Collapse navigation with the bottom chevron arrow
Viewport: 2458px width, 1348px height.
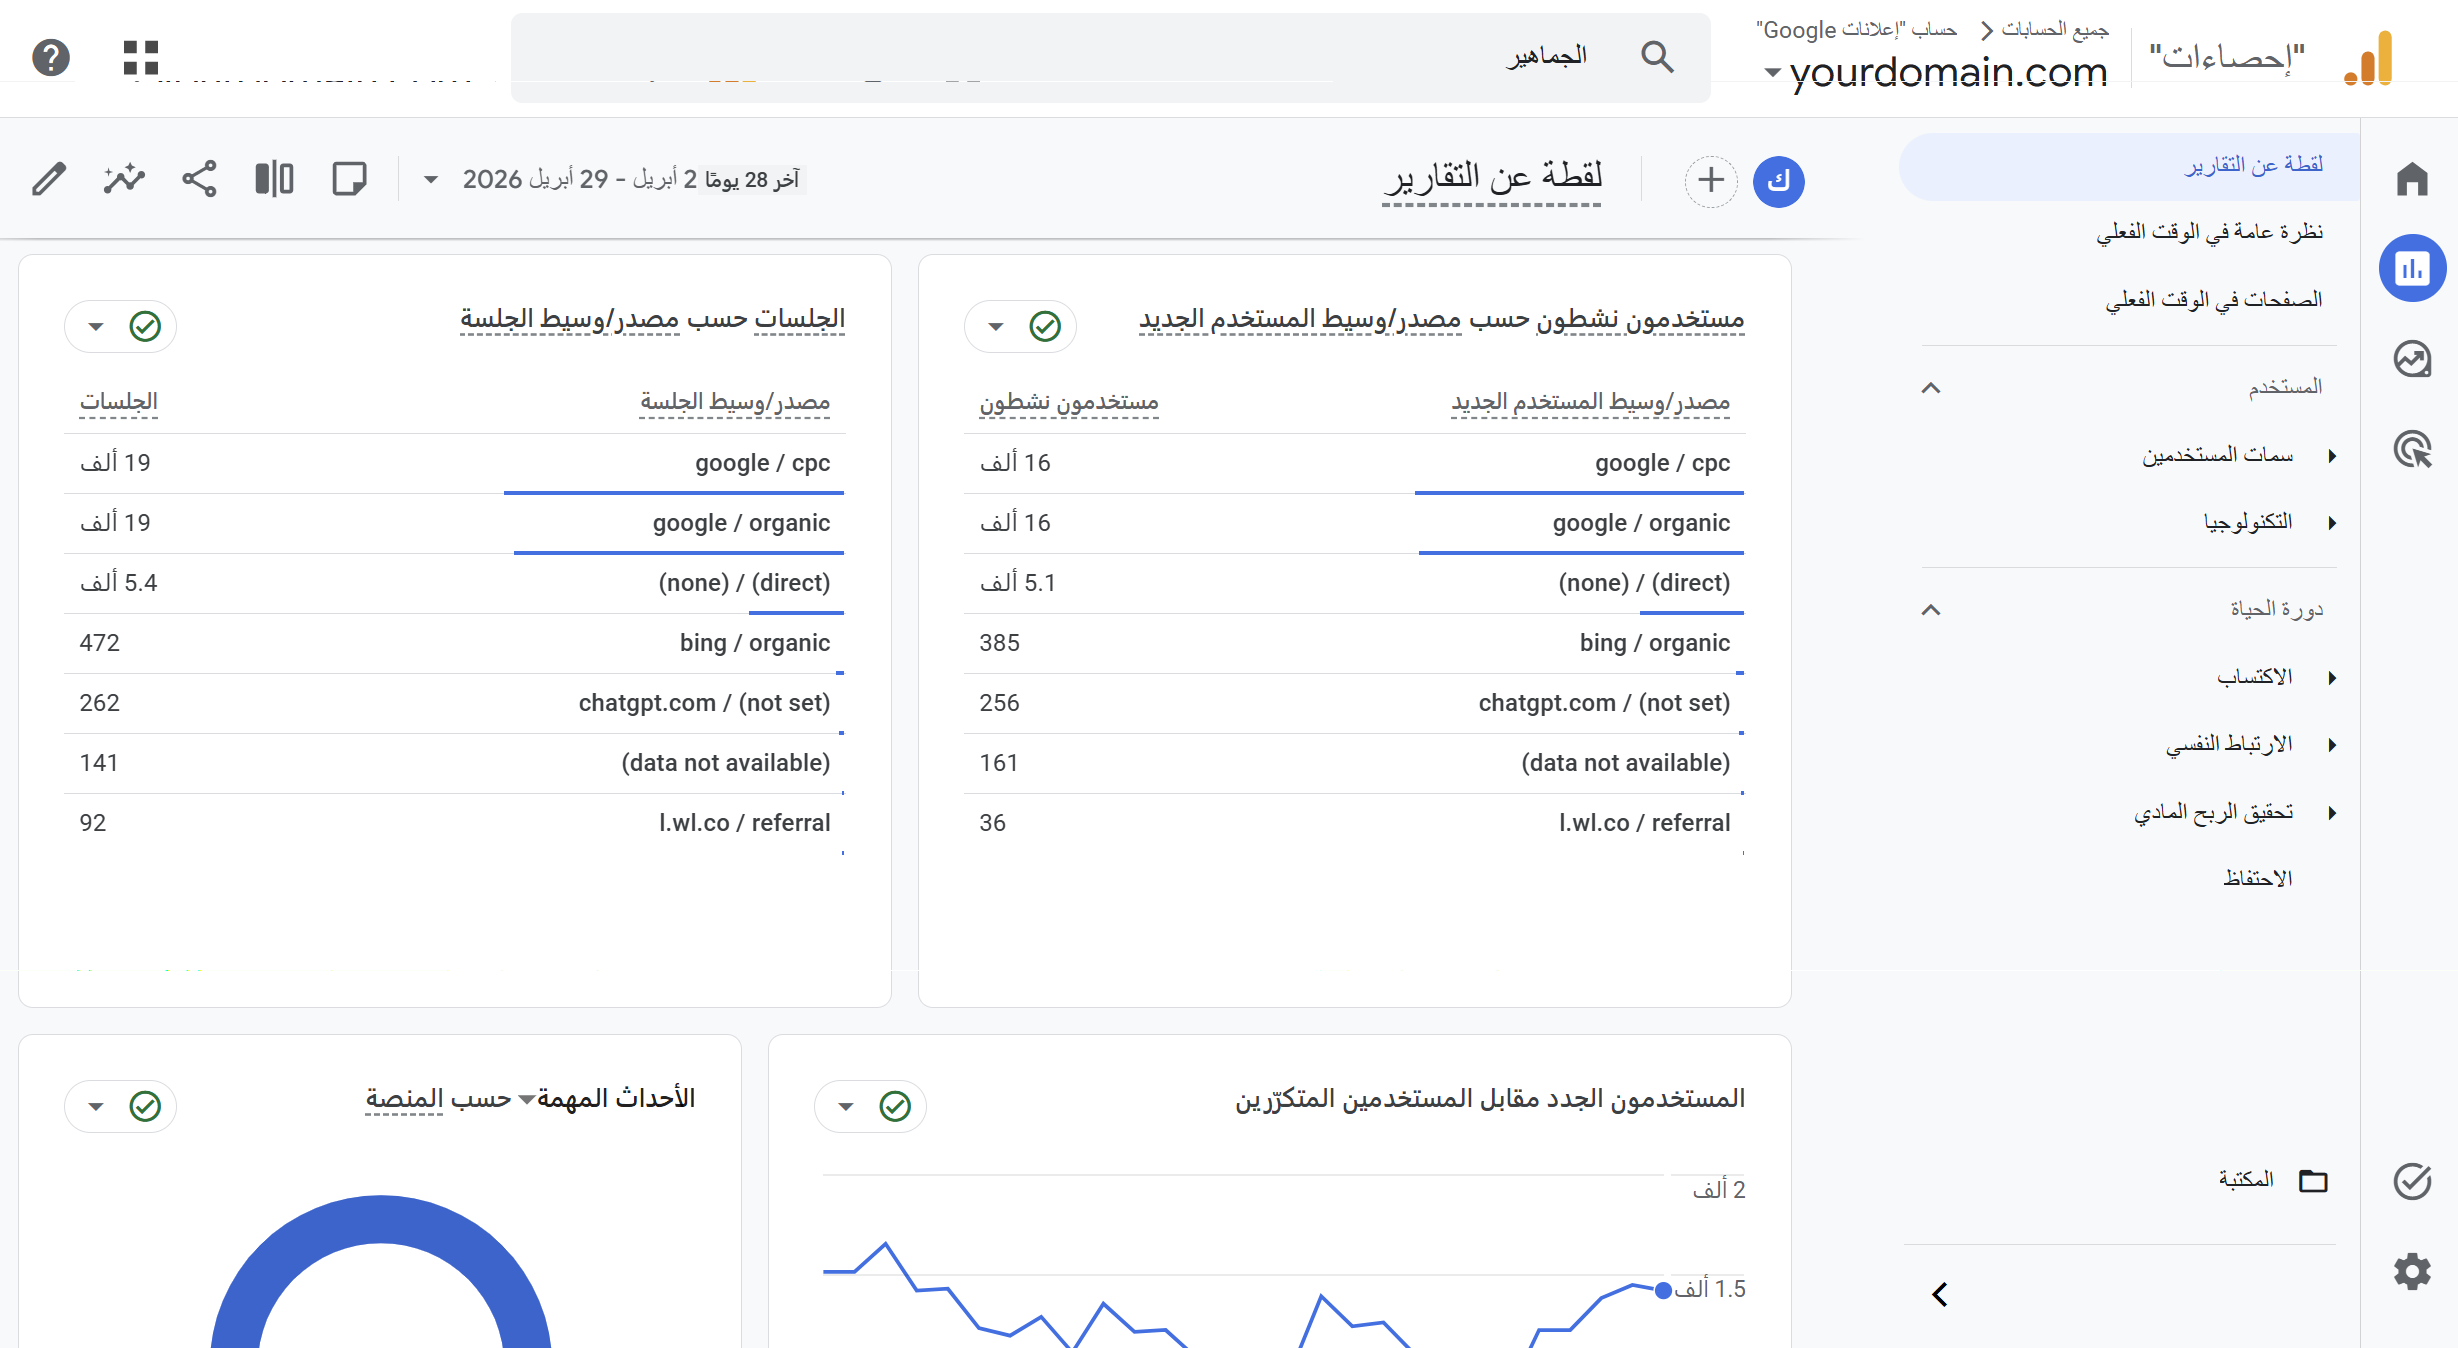point(1940,1294)
